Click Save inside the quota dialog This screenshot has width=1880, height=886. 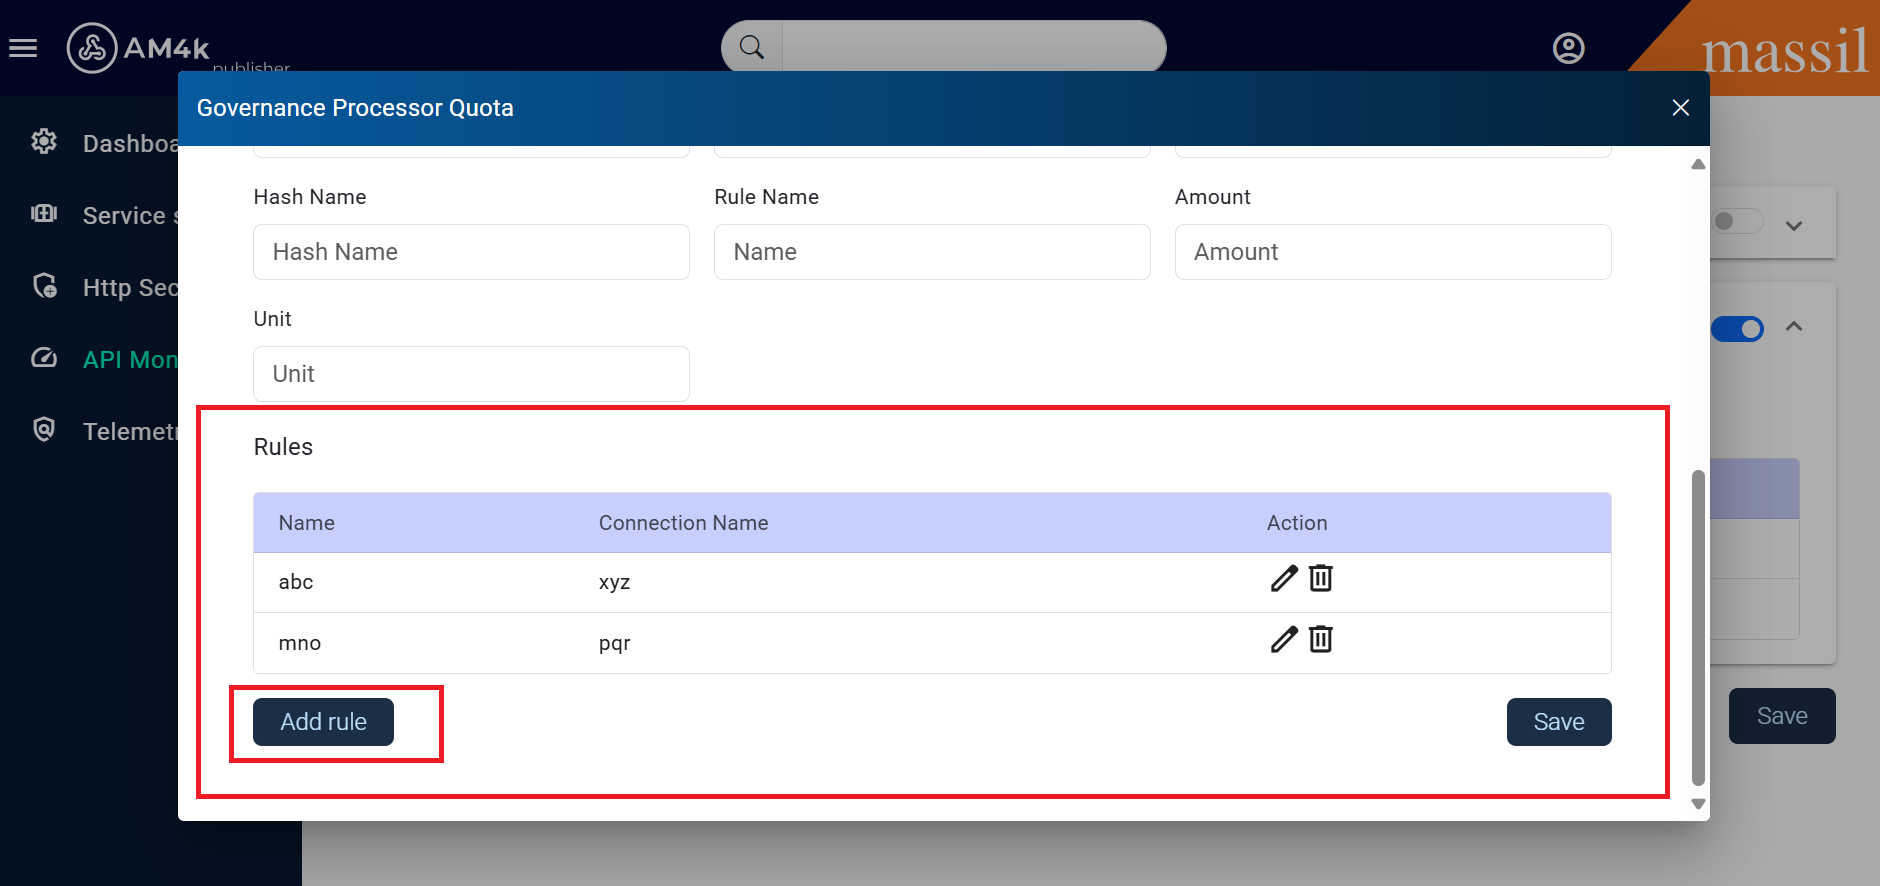1558,722
